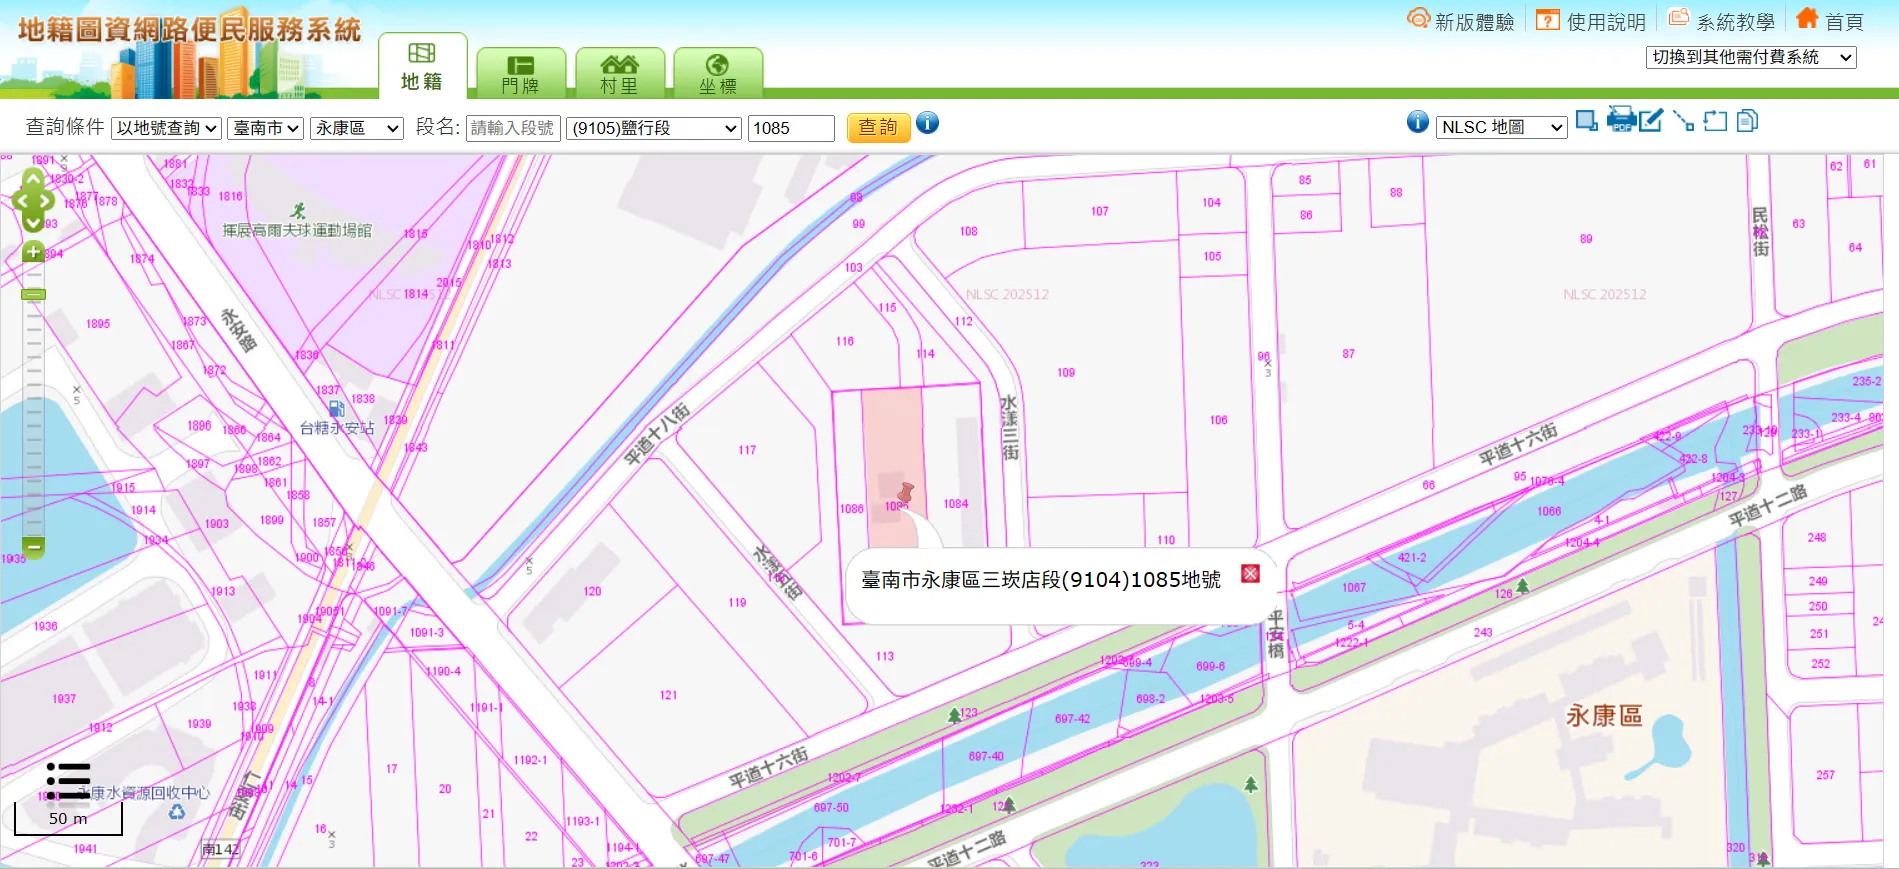Click the rotate/refresh map extent icon
This screenshot has height=869, width=1899.
pos(1715,121)
